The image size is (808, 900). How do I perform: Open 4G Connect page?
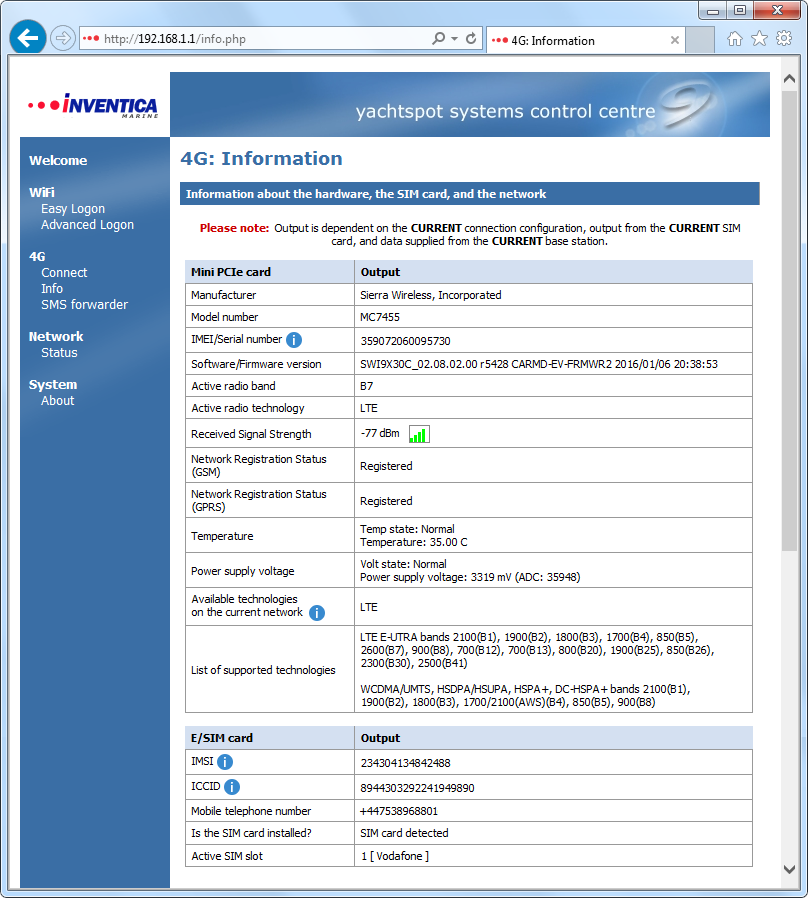64,273
